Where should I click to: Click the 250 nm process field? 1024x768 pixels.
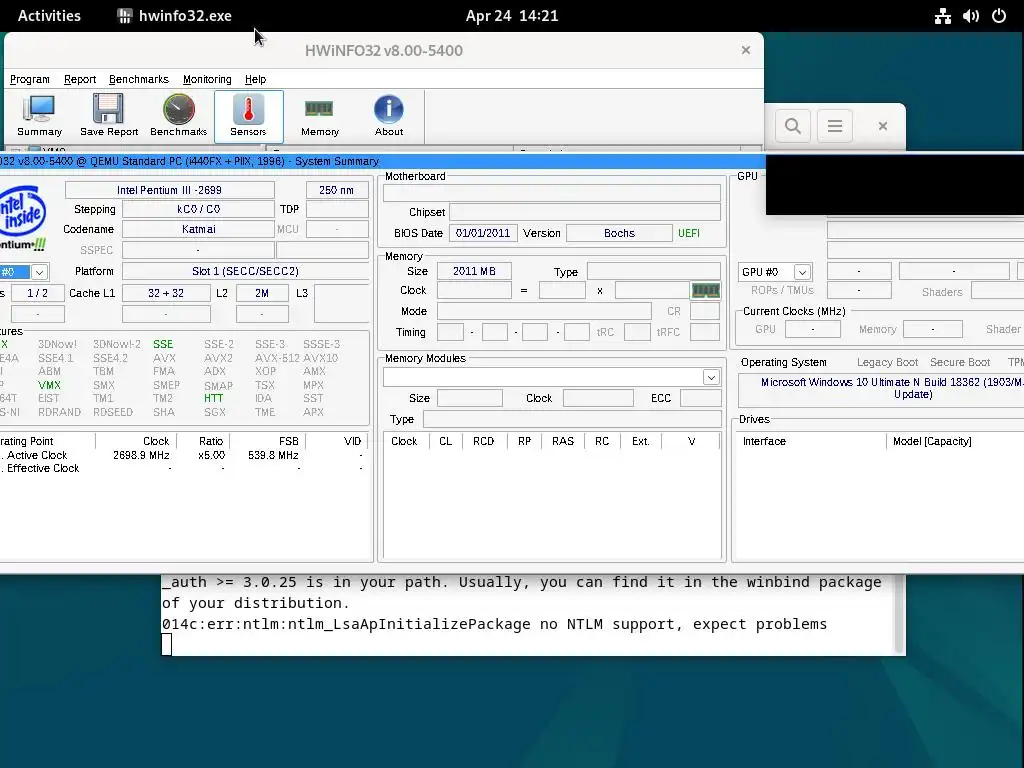click(337, 190)
